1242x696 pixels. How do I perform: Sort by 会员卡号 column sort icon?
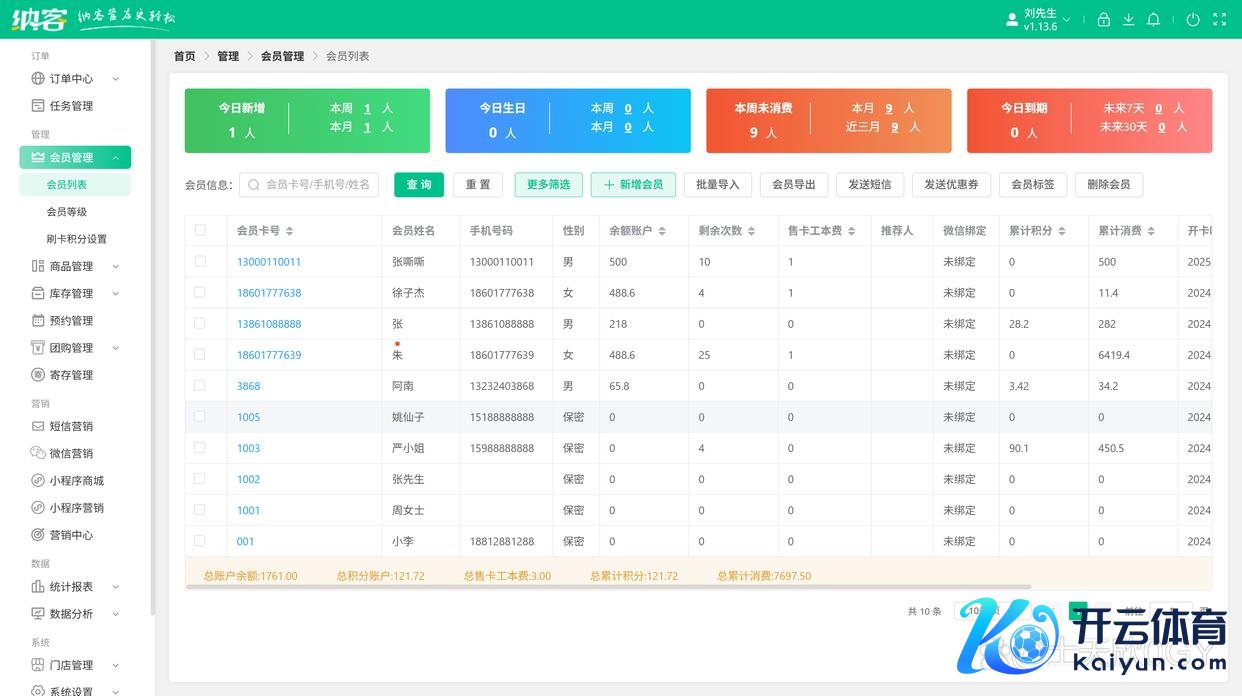pos(290,231)
